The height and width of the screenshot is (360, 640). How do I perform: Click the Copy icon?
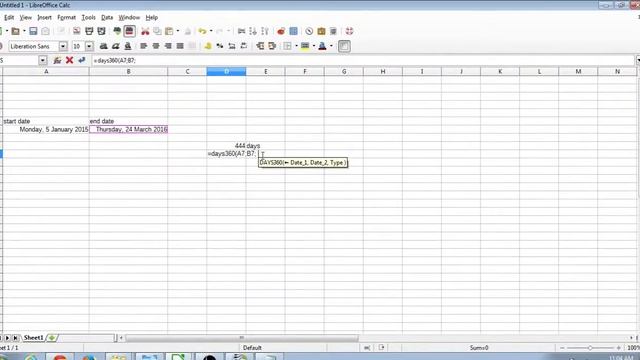point(157,31)
